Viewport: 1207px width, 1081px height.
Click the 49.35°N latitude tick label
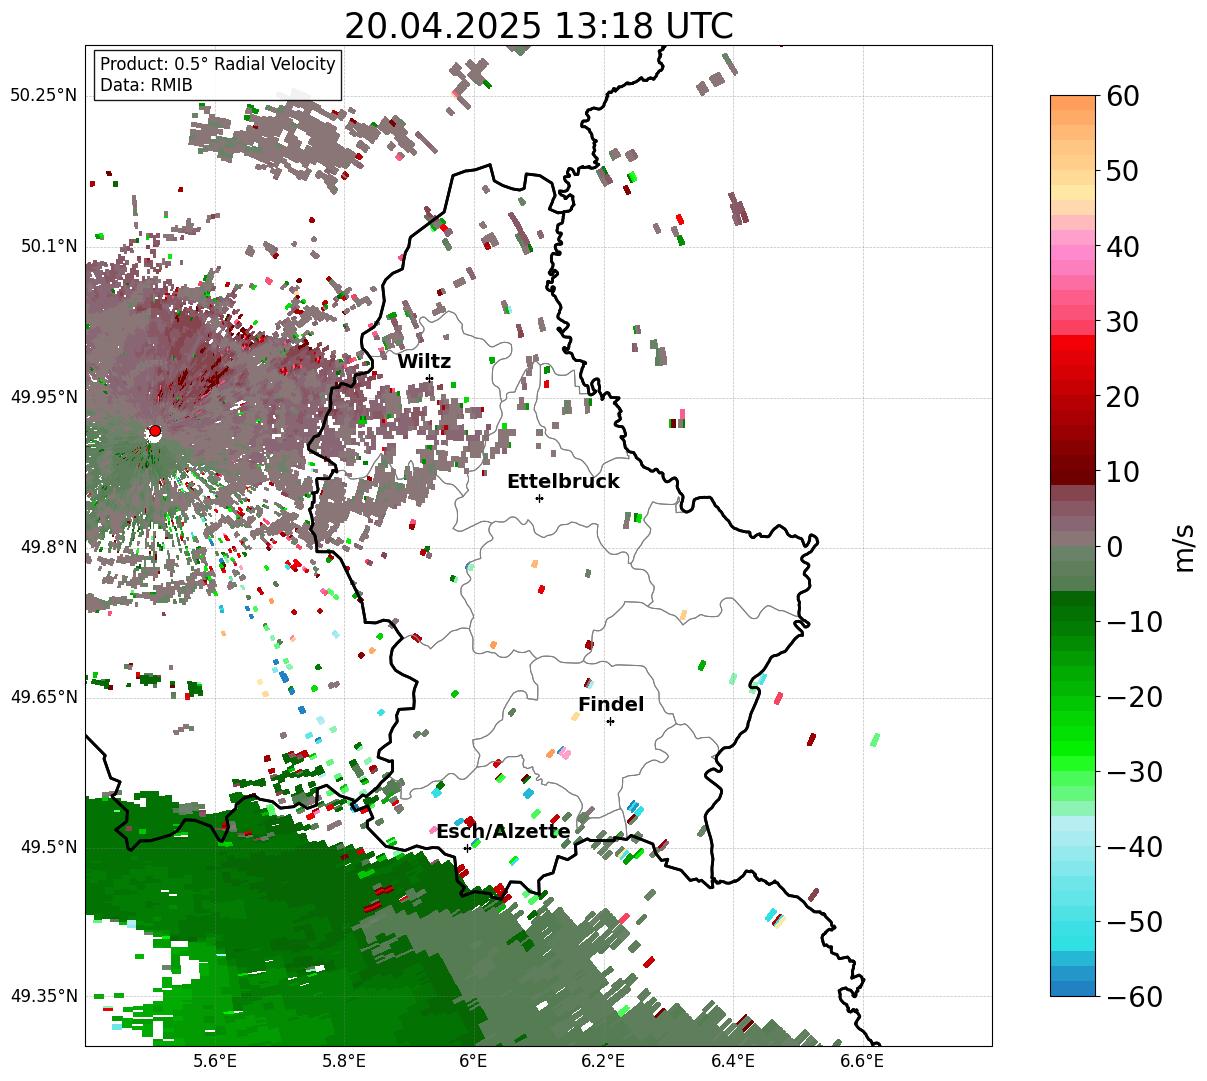point(43,996)
